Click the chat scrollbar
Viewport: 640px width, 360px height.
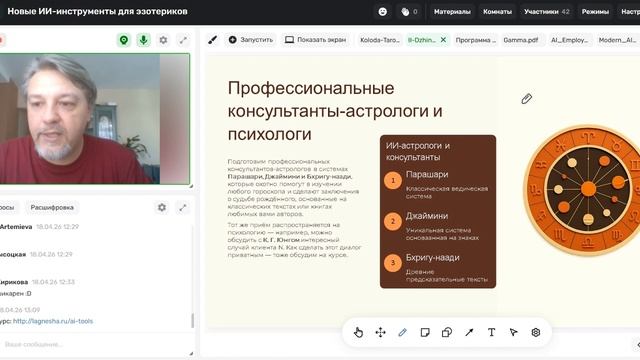[x=193, y=320]
